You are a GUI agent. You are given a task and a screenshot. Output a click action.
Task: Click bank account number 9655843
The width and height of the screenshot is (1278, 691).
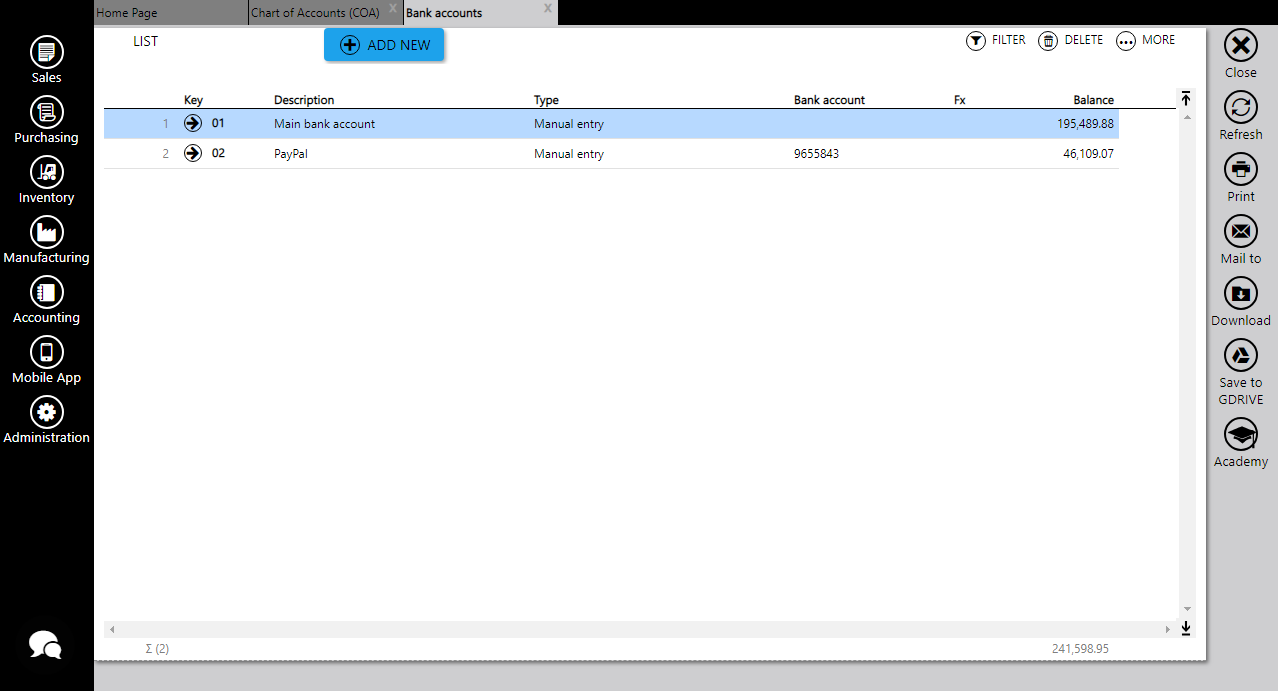point(816,154)
